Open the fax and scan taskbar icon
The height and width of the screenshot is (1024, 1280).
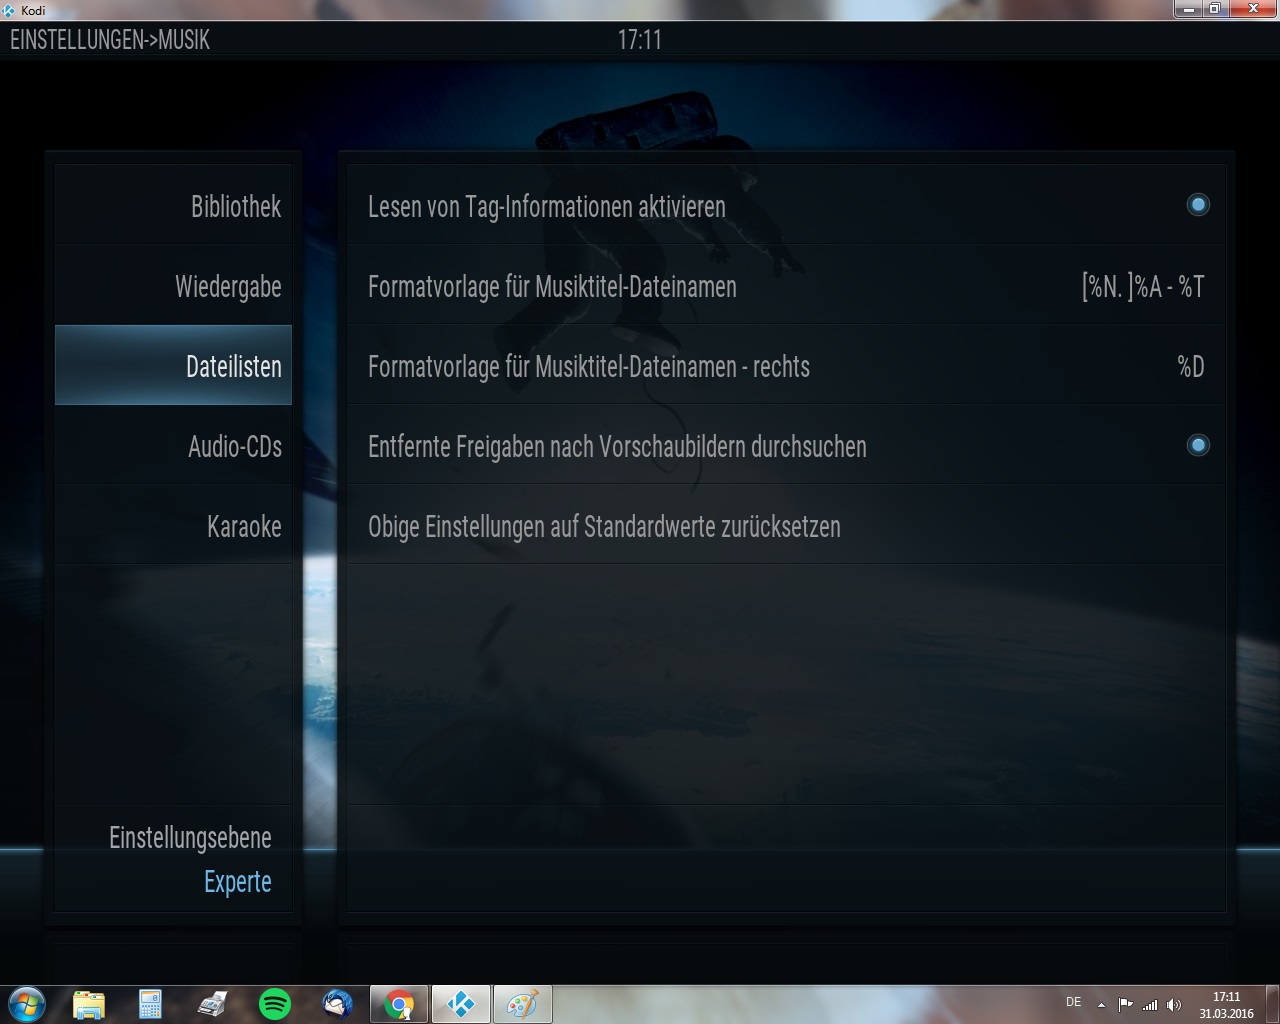(212, 1003)
